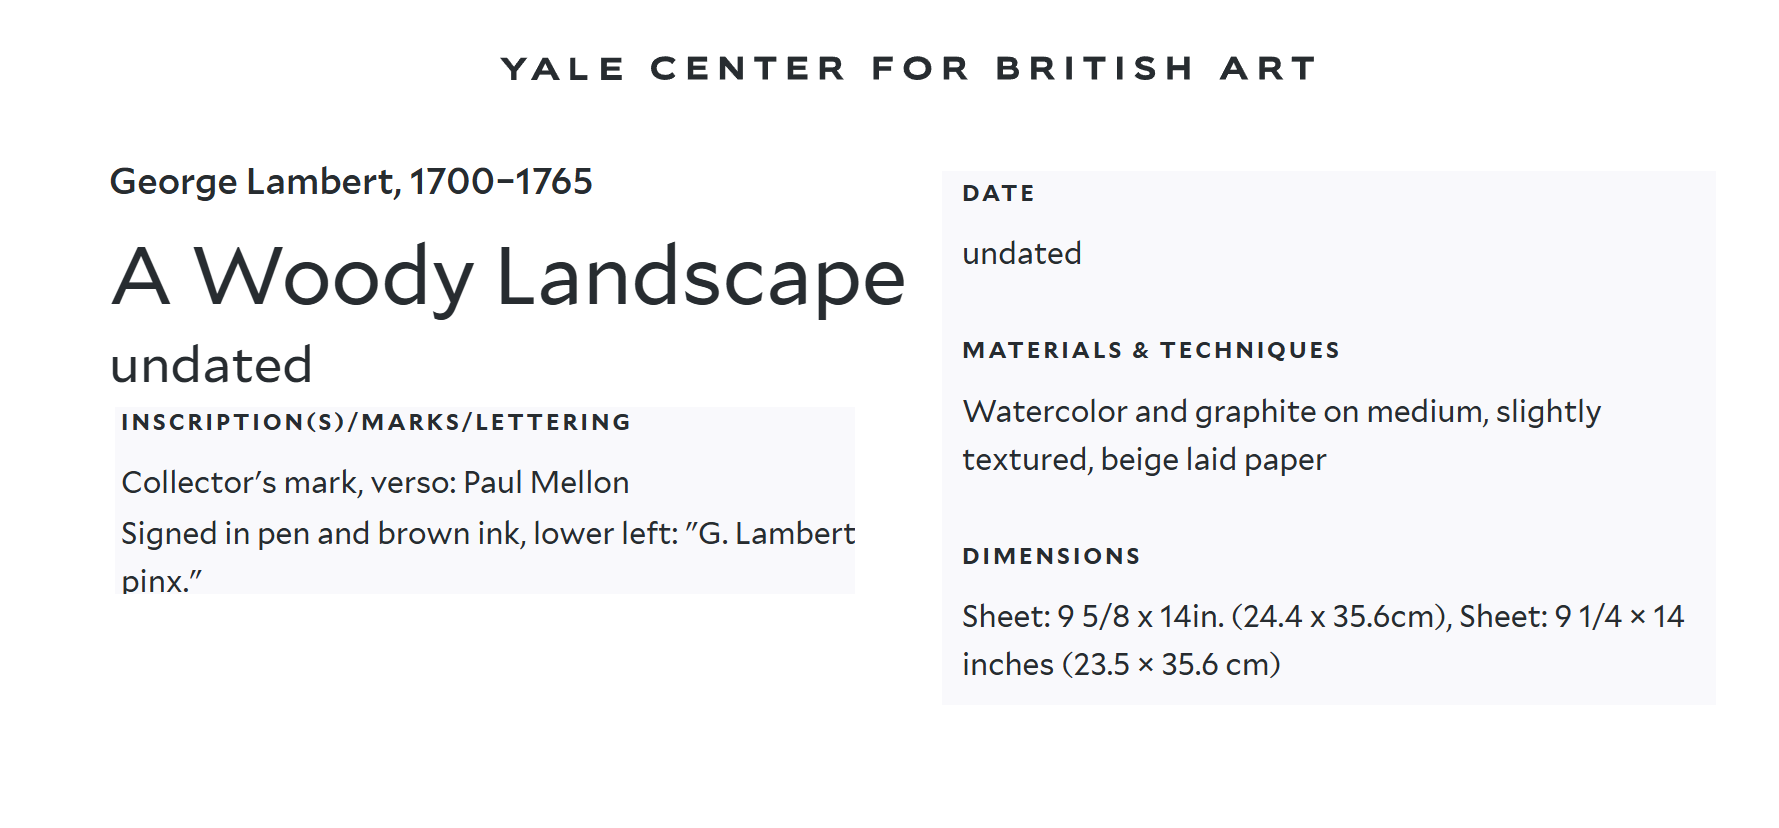Click the Inscription(s)/Marks/Lettering heading
This screenshot has width=1779, height=828.
[x=376, y=422]
